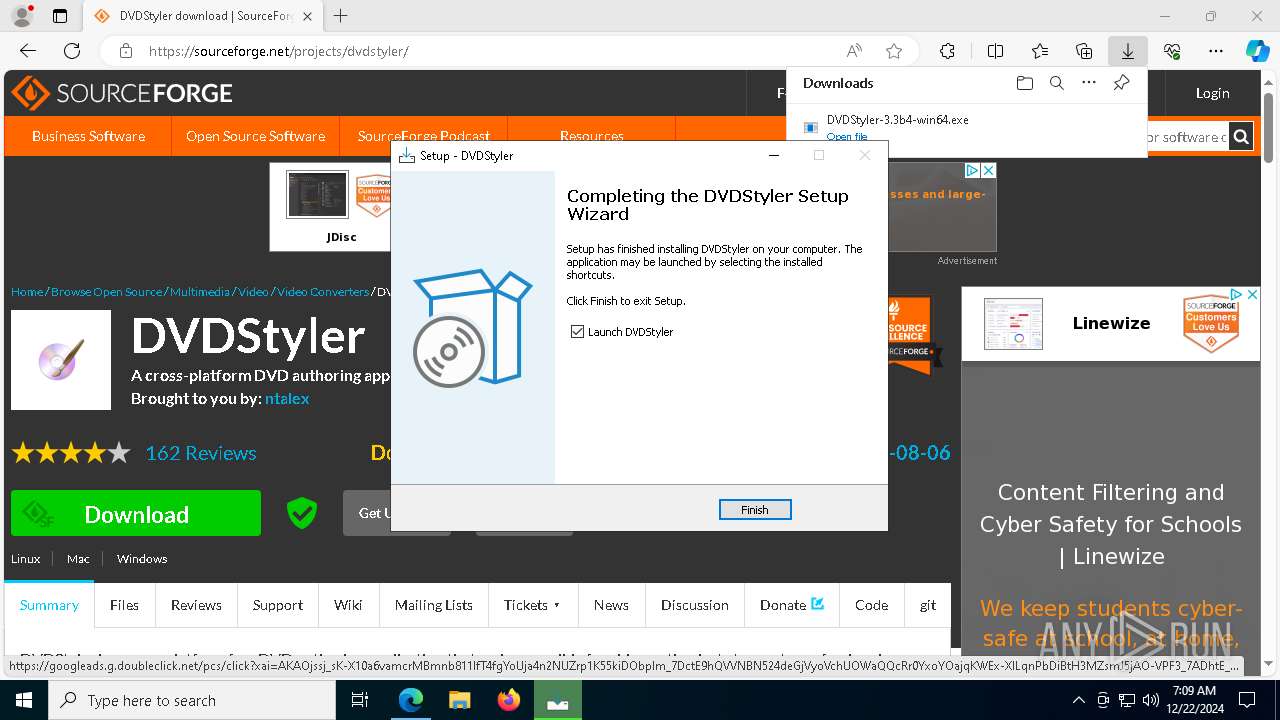Pin the Downloads panel
This screenshot has width=1280, height=720.
pyautogui.click(x=1122, y=83)
